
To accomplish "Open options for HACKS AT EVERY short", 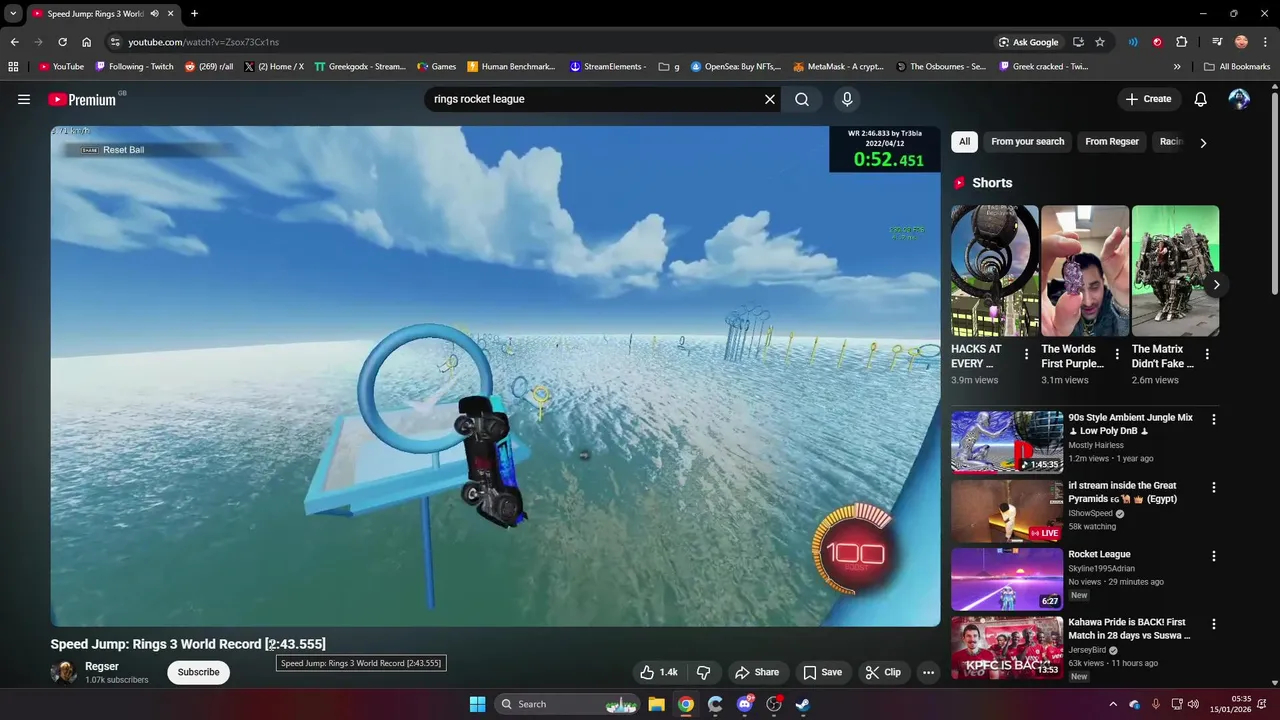I will coord(1026,354).
